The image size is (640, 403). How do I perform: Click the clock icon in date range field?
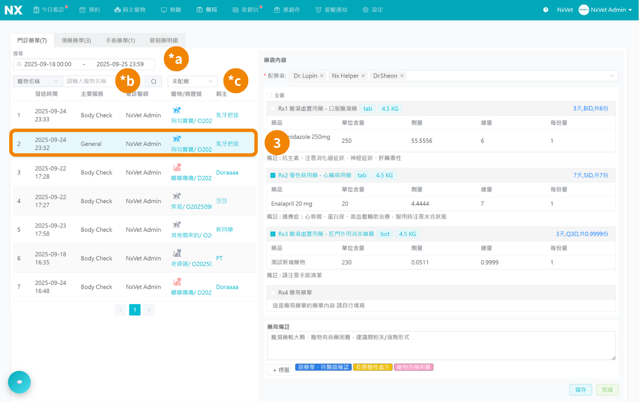[x=19, y=64]
